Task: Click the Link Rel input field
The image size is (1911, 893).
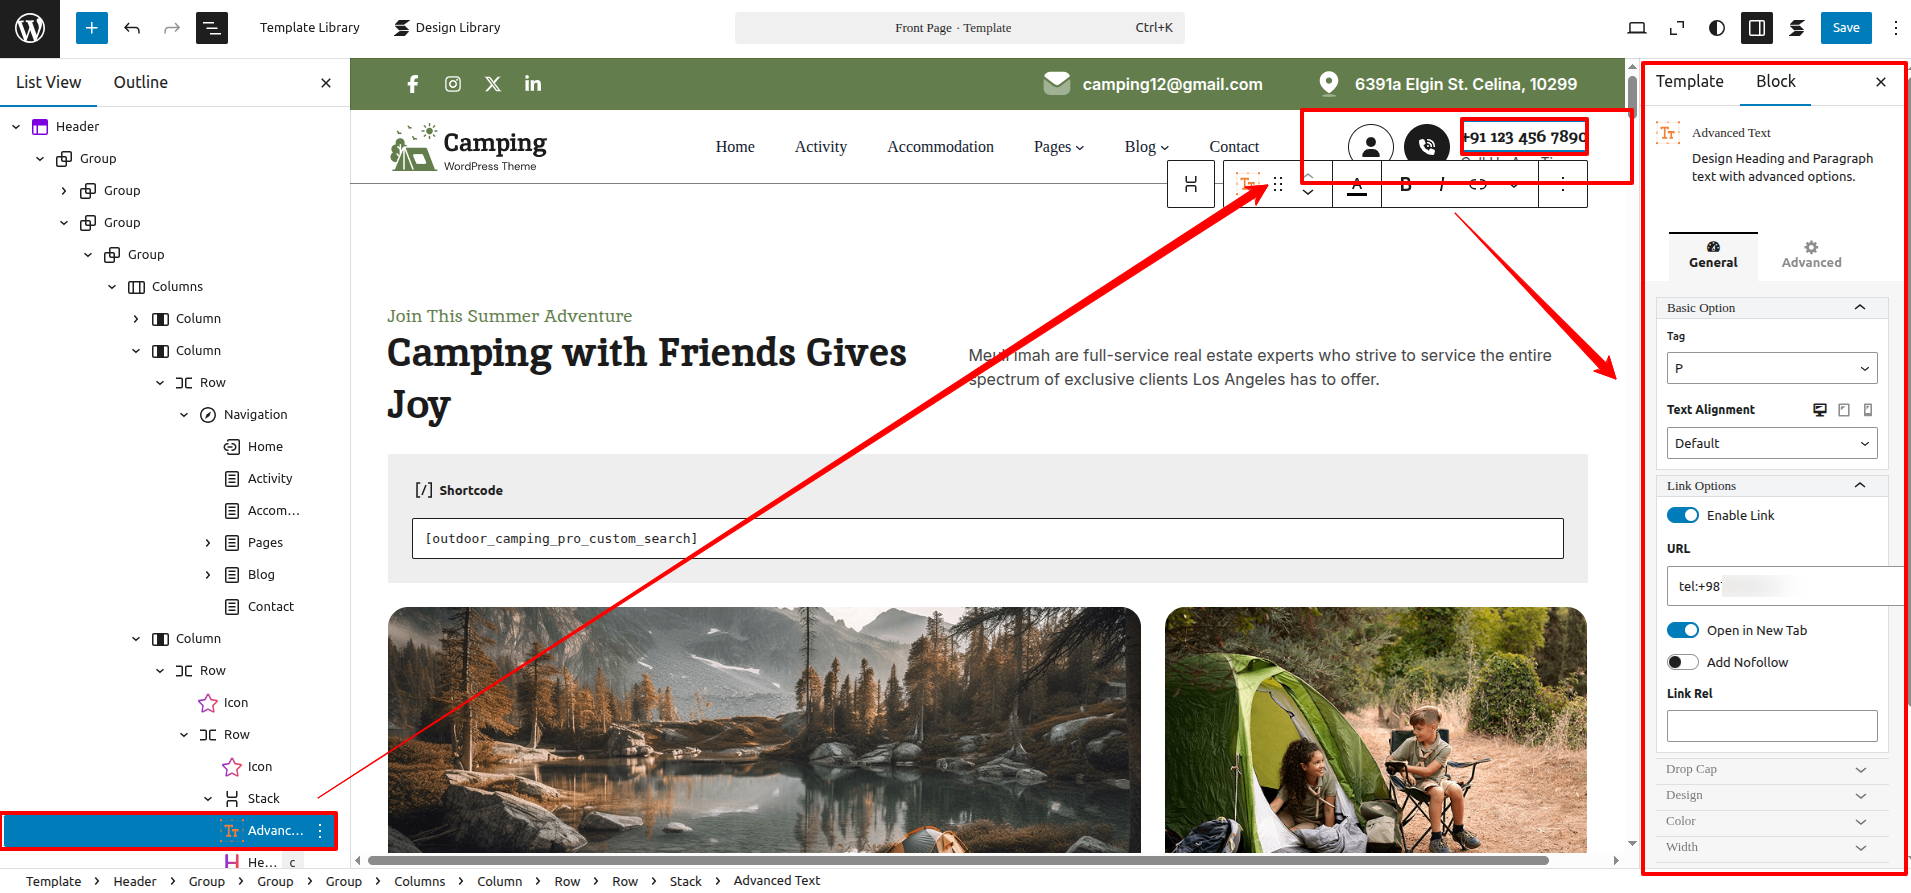Action: (1771, 725)
